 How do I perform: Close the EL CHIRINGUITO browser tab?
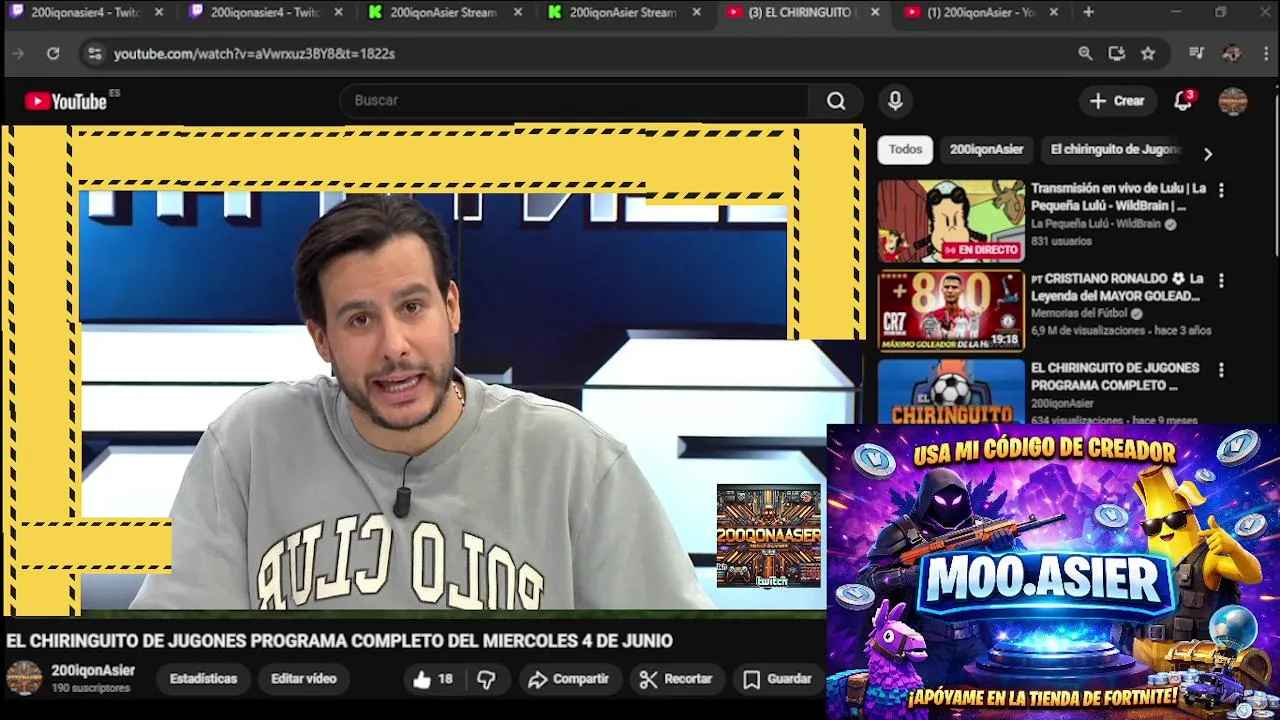tap(875, 12)
